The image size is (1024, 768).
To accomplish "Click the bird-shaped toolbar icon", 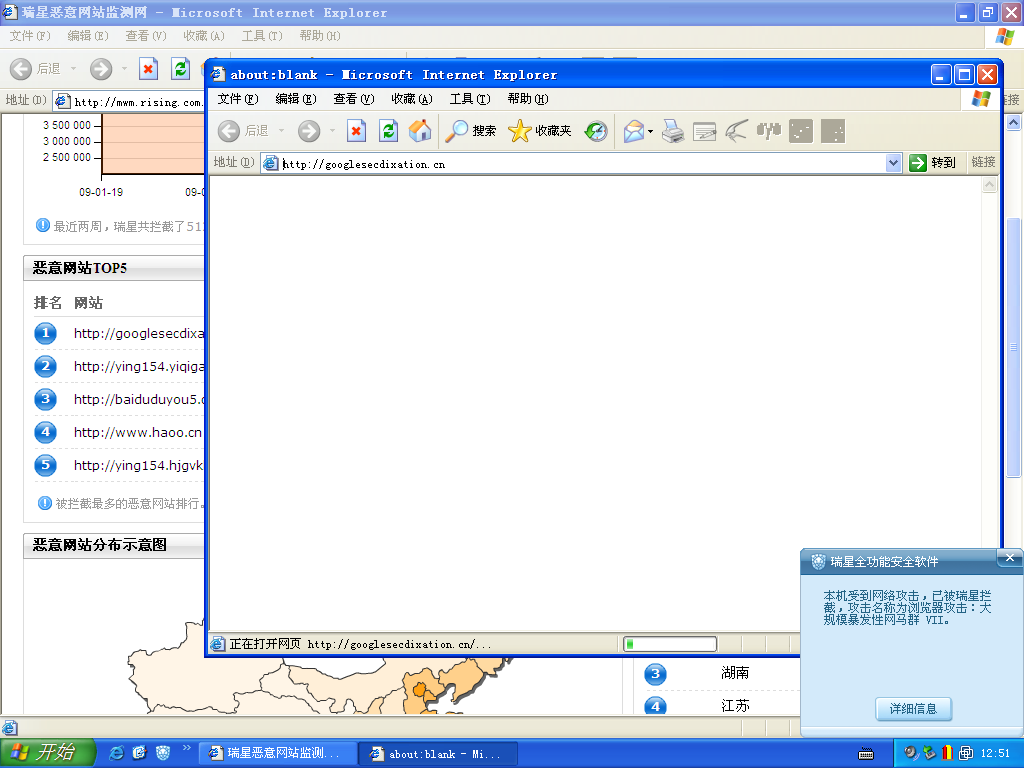I will (737, 131).
